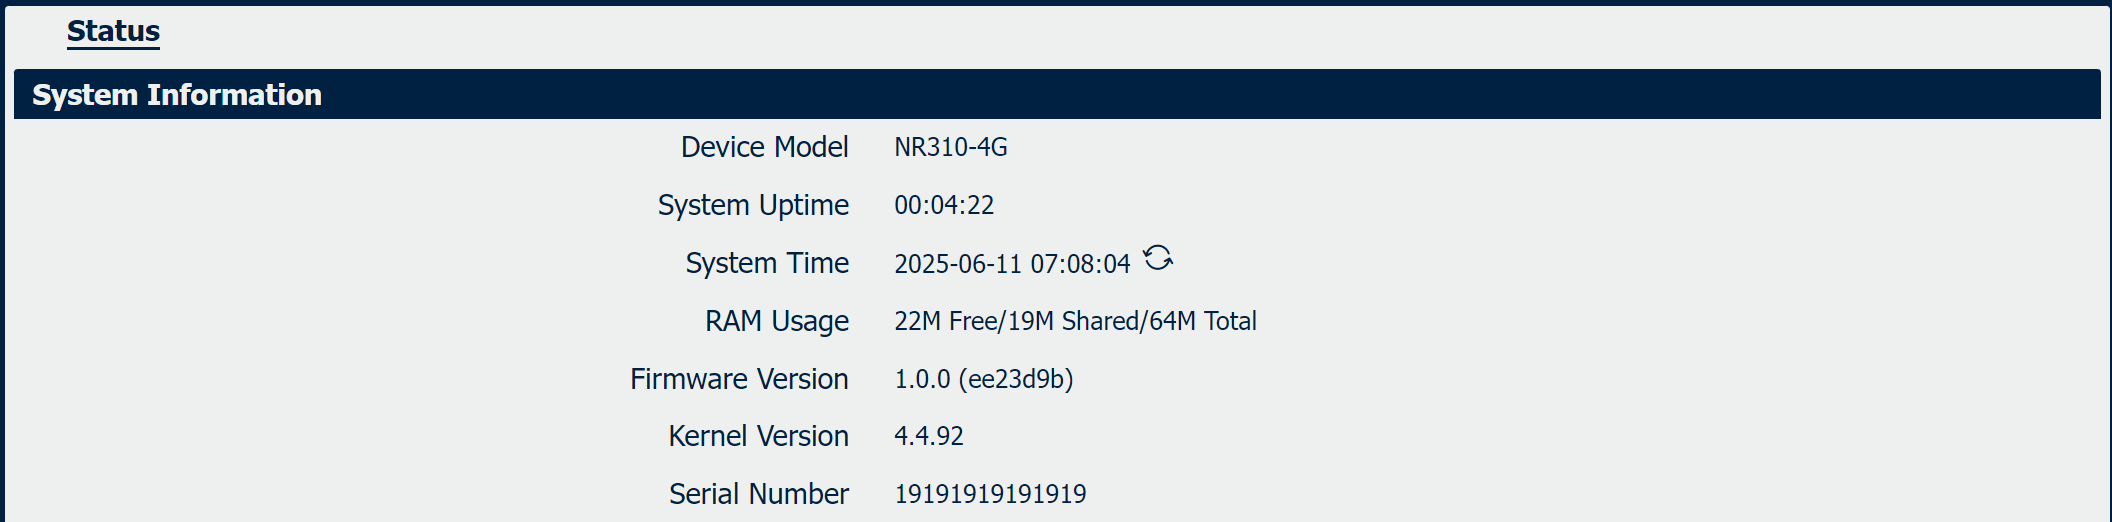Select the System Information section header
This screenshot has height=522, width=2112.
point(1057,94)
